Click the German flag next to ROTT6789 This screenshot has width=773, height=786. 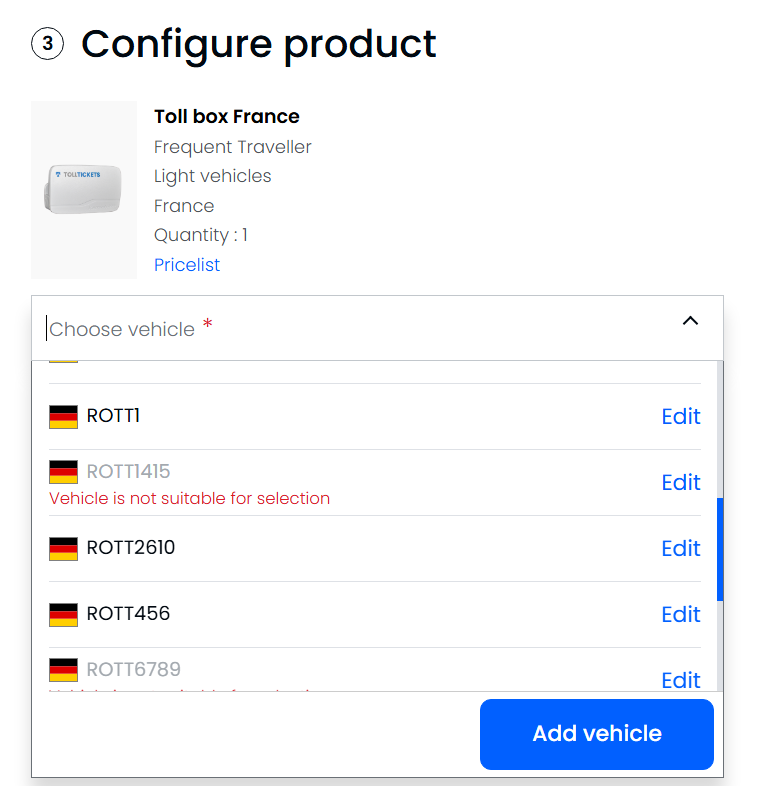(63, 670)
